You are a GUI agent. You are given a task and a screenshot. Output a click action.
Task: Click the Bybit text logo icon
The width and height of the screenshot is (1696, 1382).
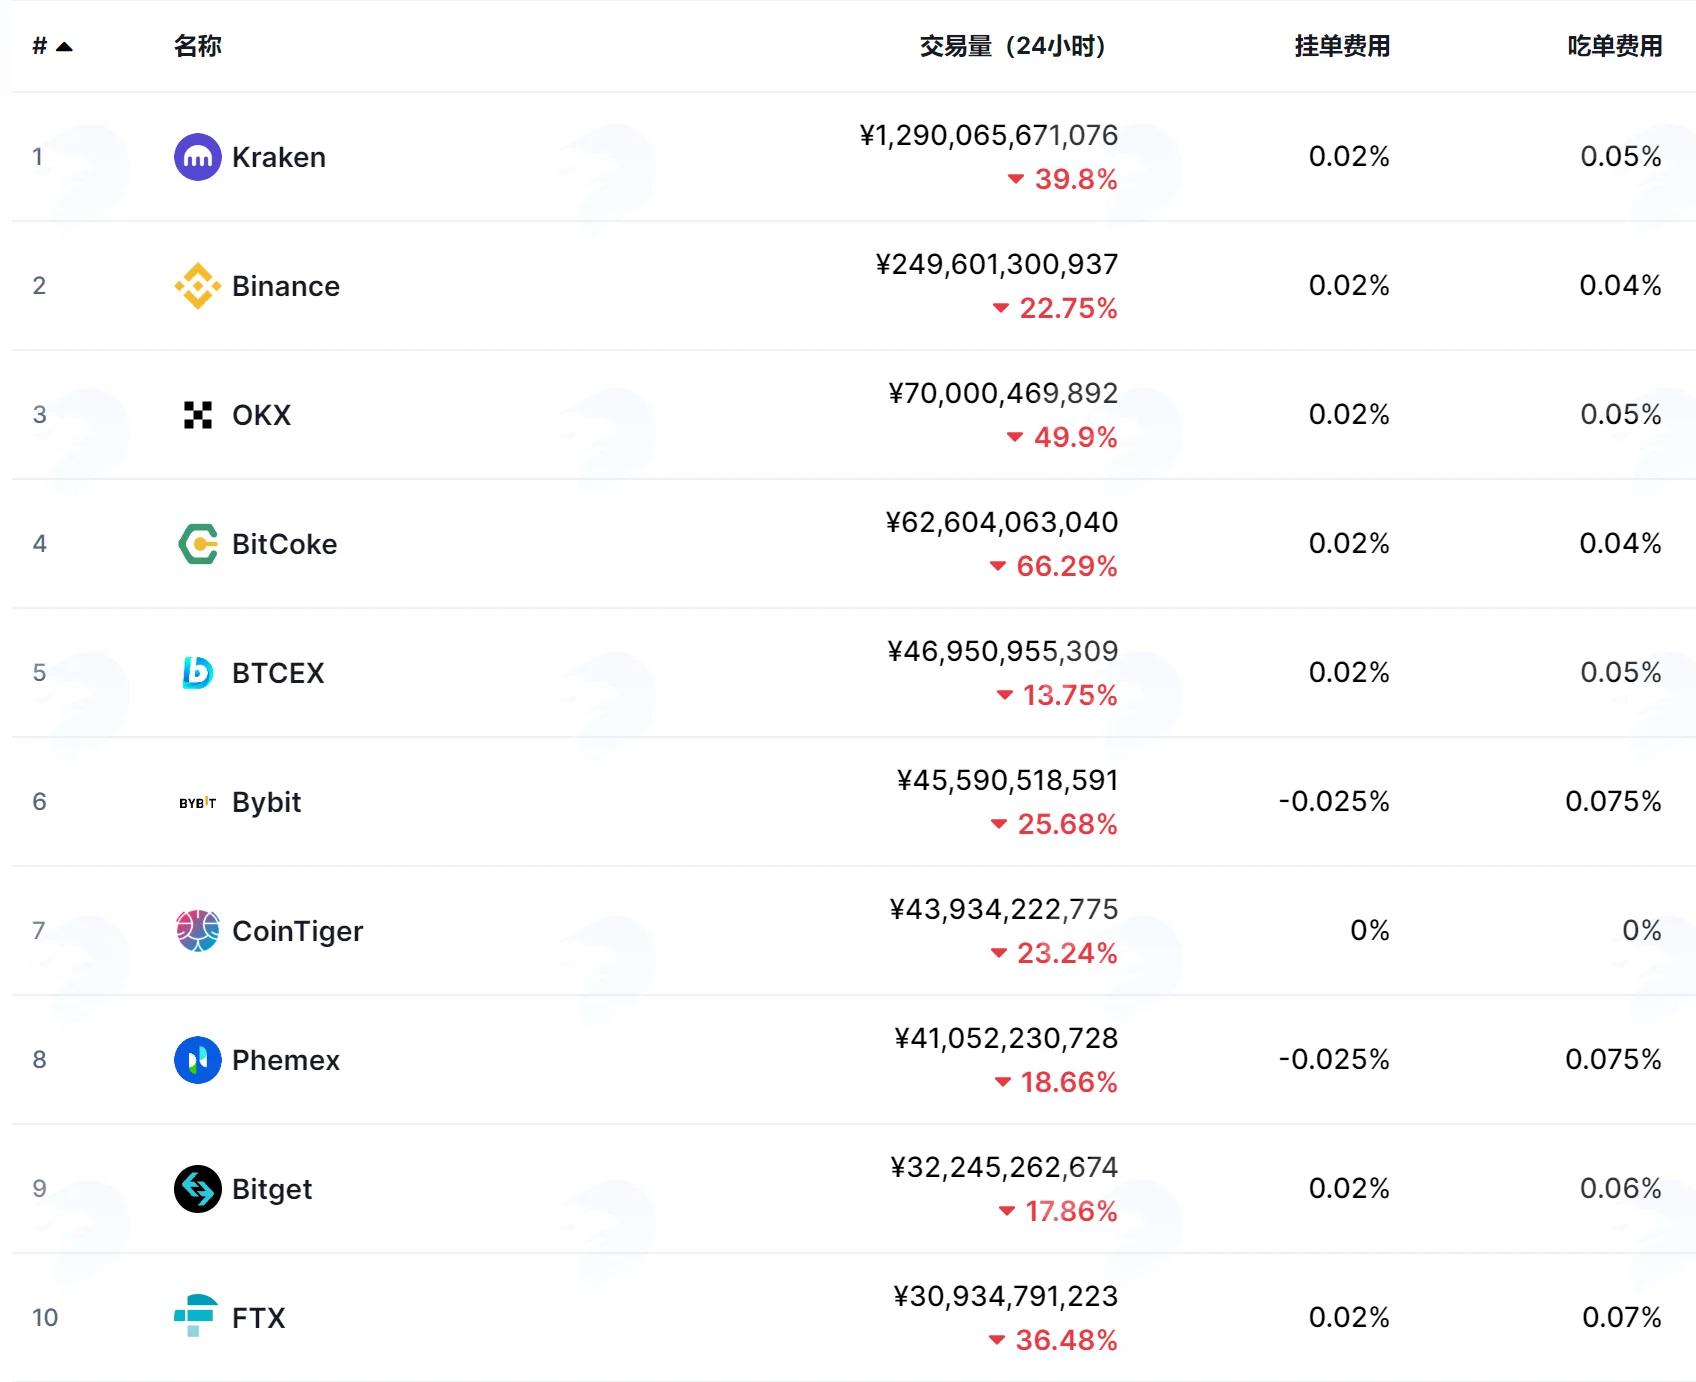pyautogui.click(x=198, y=803)
